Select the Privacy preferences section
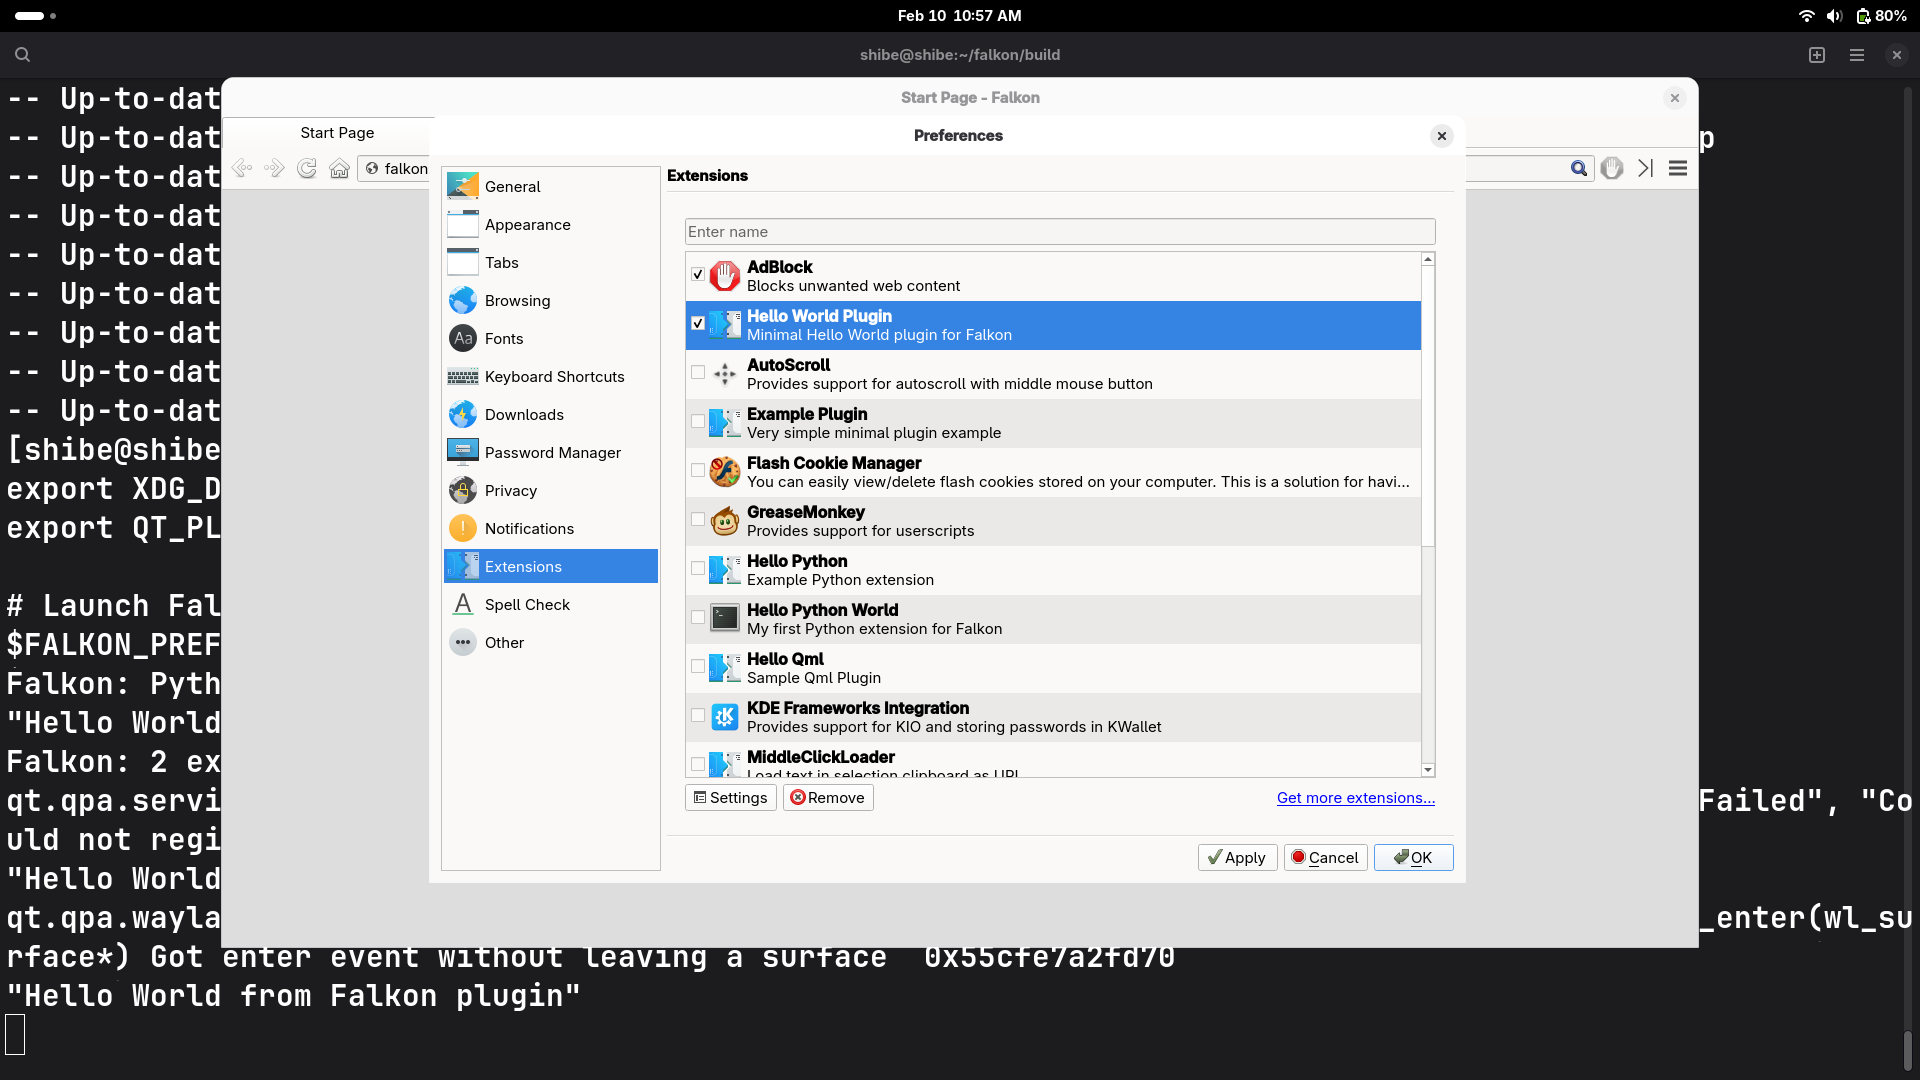The height and width of the screenshot is (1080, 1920). coord(511,490)
